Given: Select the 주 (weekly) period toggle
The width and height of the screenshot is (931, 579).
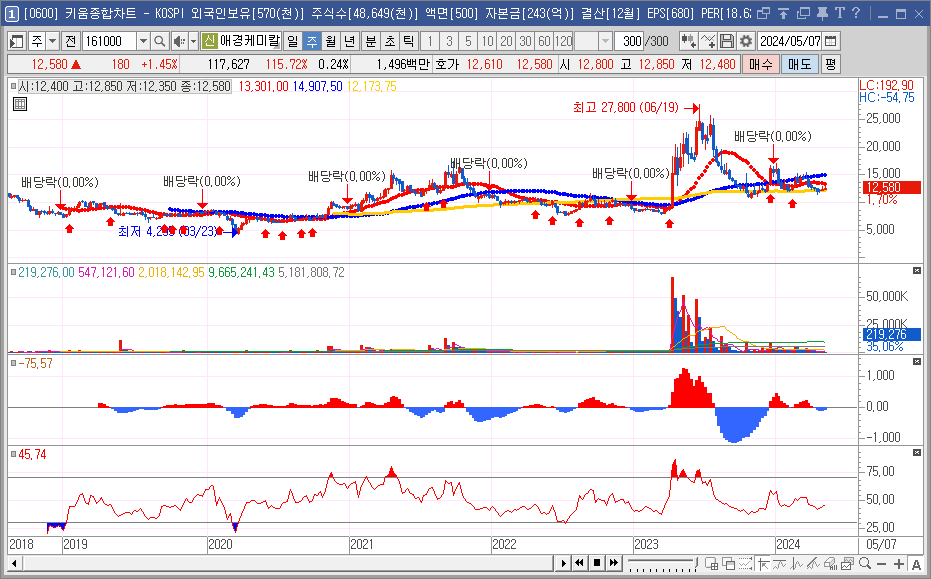Looking at the screenshot, I should [312, 41].
